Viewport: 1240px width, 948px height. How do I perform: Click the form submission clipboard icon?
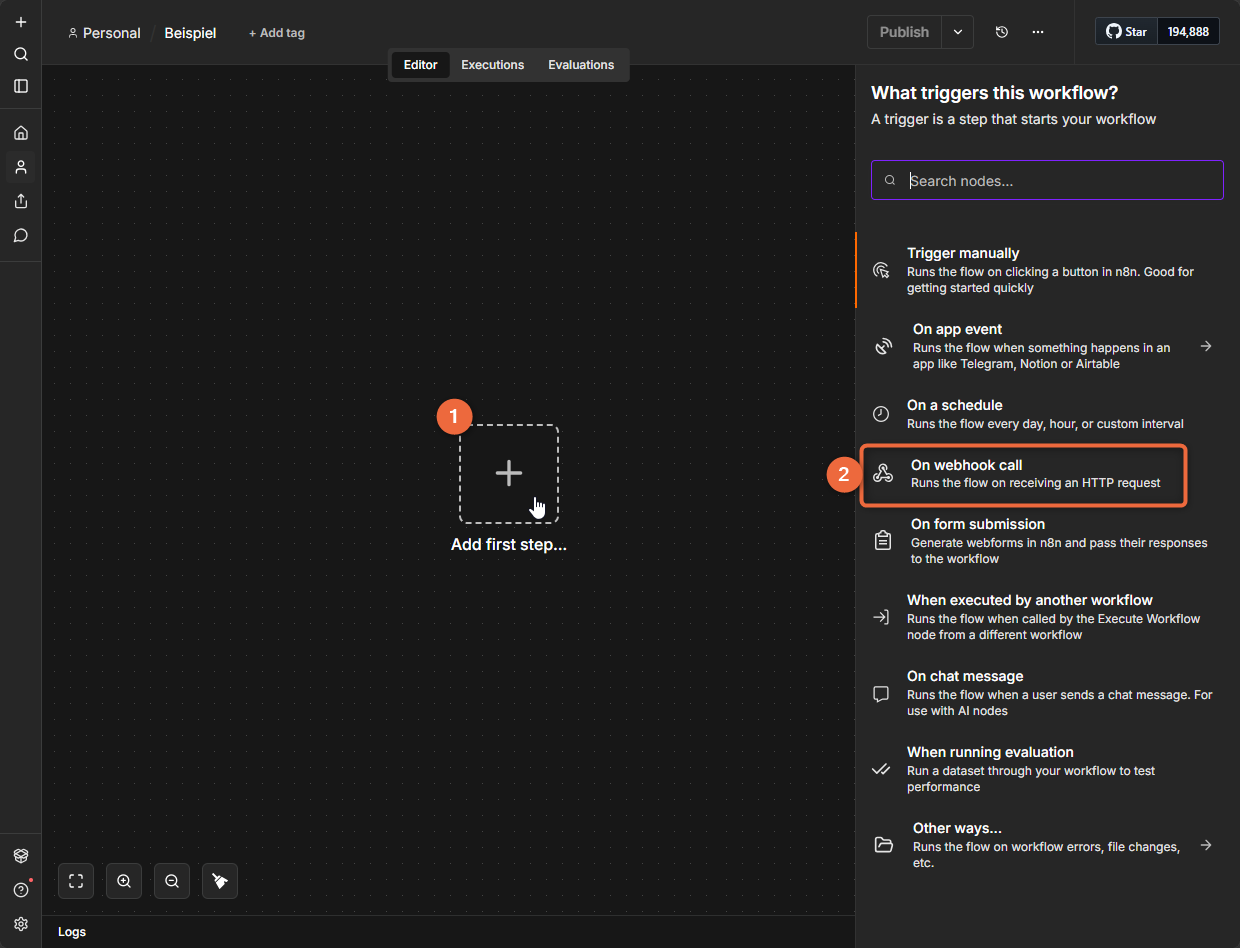(883, 541)
